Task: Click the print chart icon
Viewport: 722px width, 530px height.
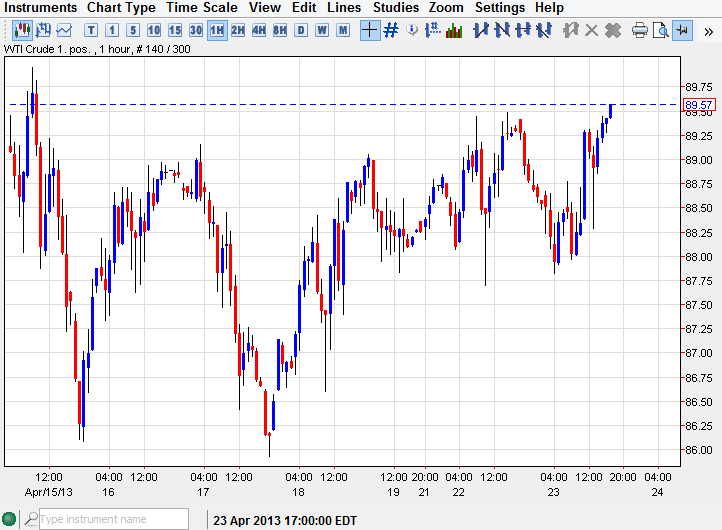Action: (x=640, y=30)
